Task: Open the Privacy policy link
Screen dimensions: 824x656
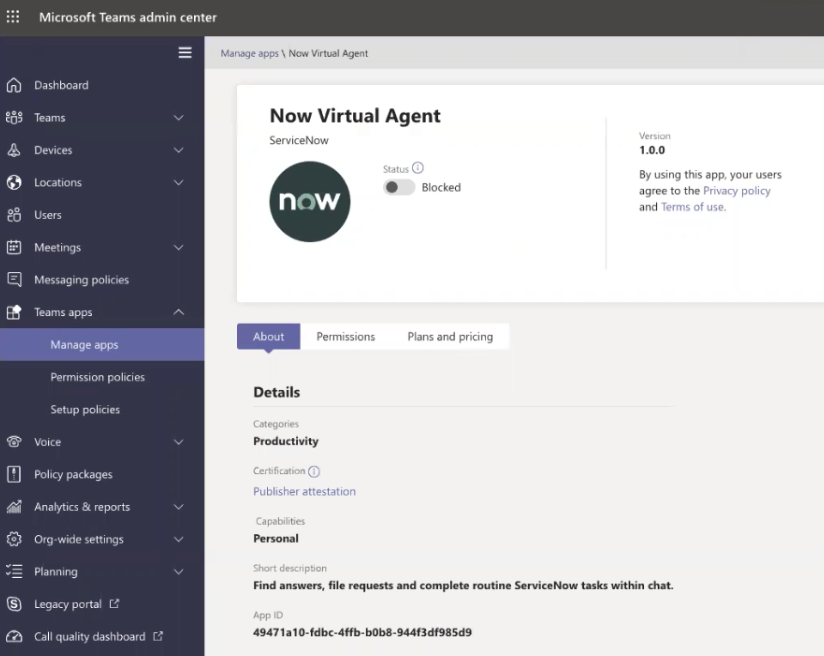Action: coord(737,191)
